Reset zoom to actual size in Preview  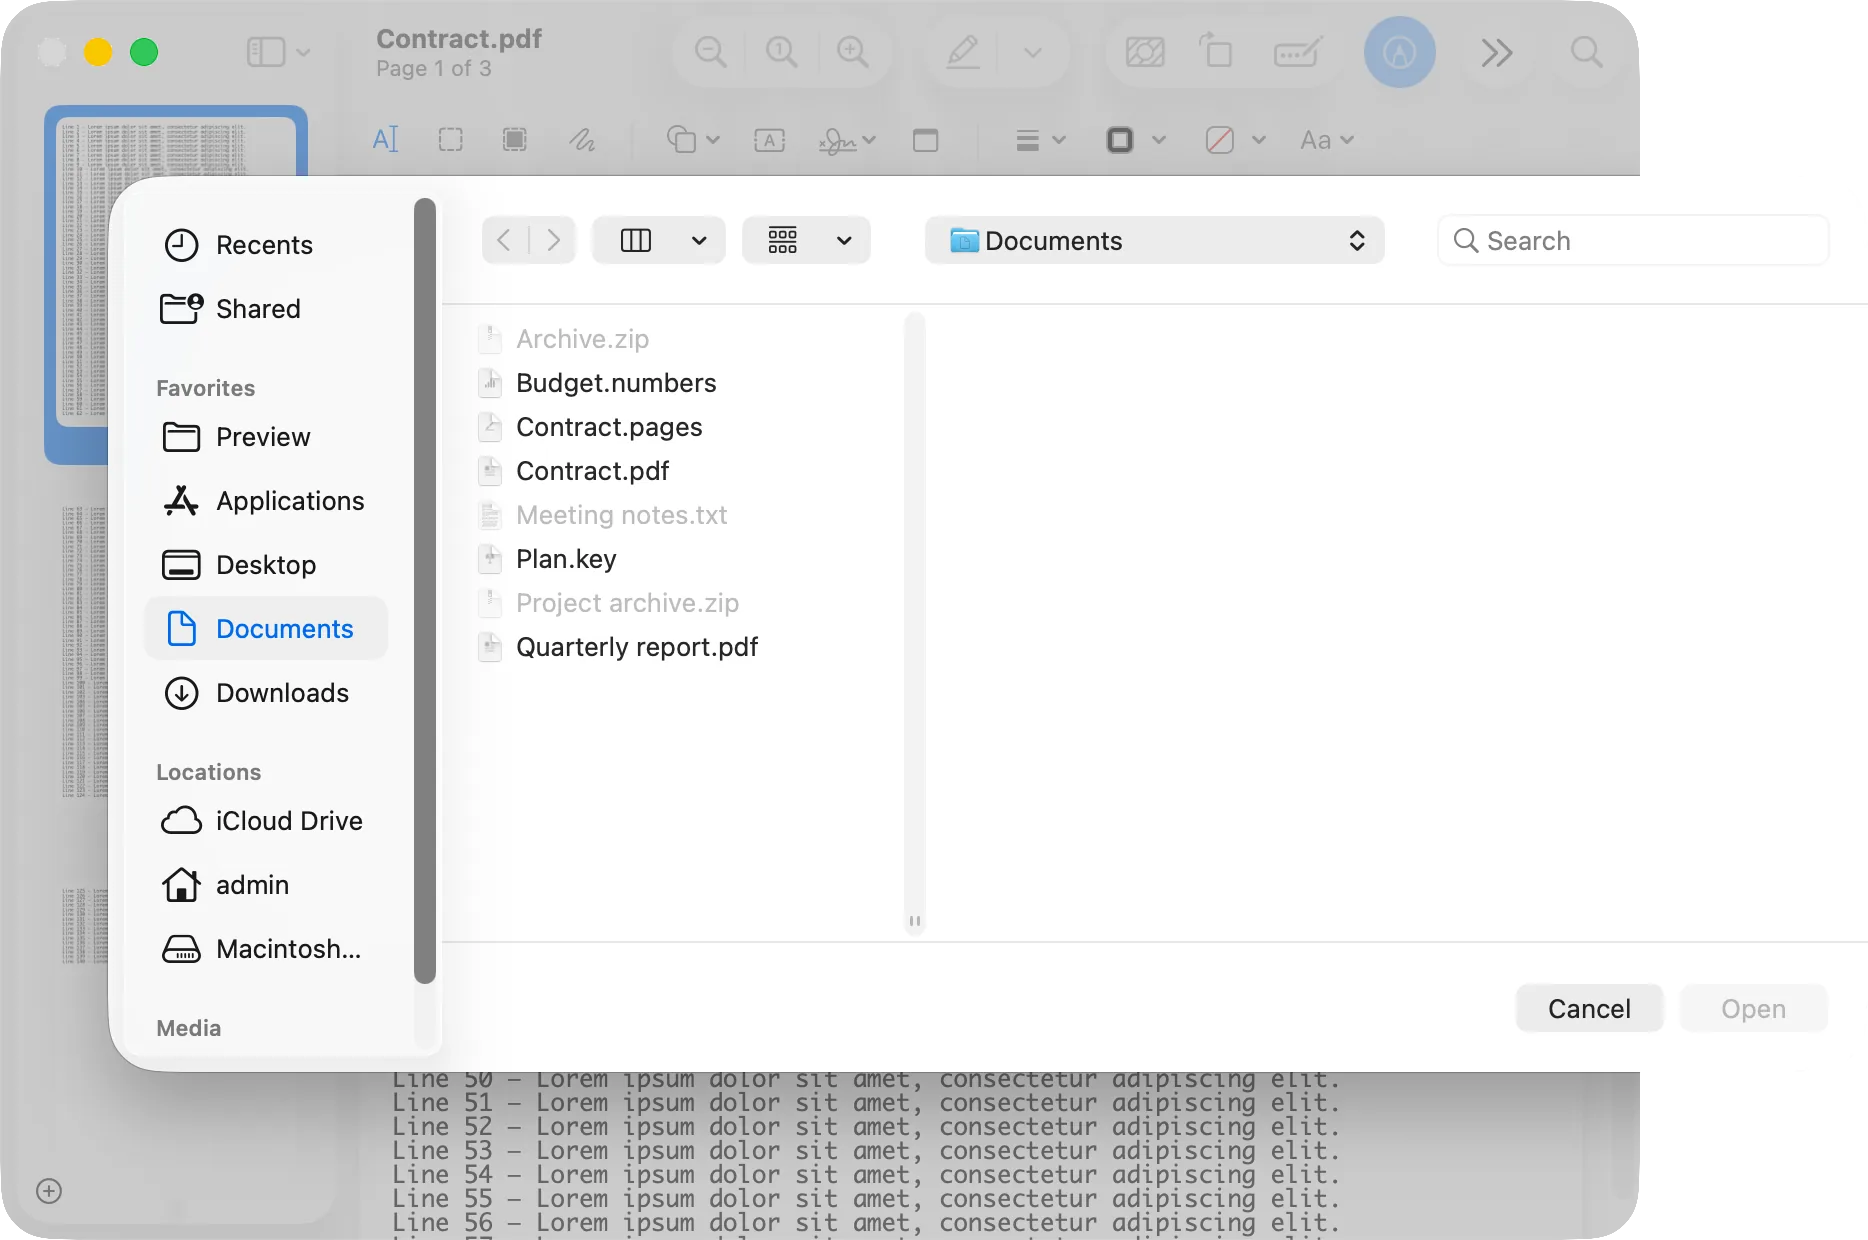tap(782, 52)
